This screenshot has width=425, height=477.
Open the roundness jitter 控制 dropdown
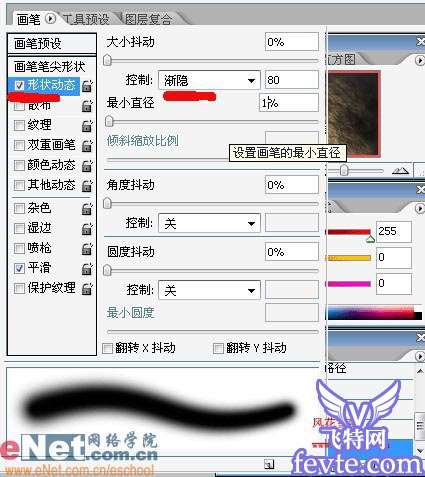209,290
